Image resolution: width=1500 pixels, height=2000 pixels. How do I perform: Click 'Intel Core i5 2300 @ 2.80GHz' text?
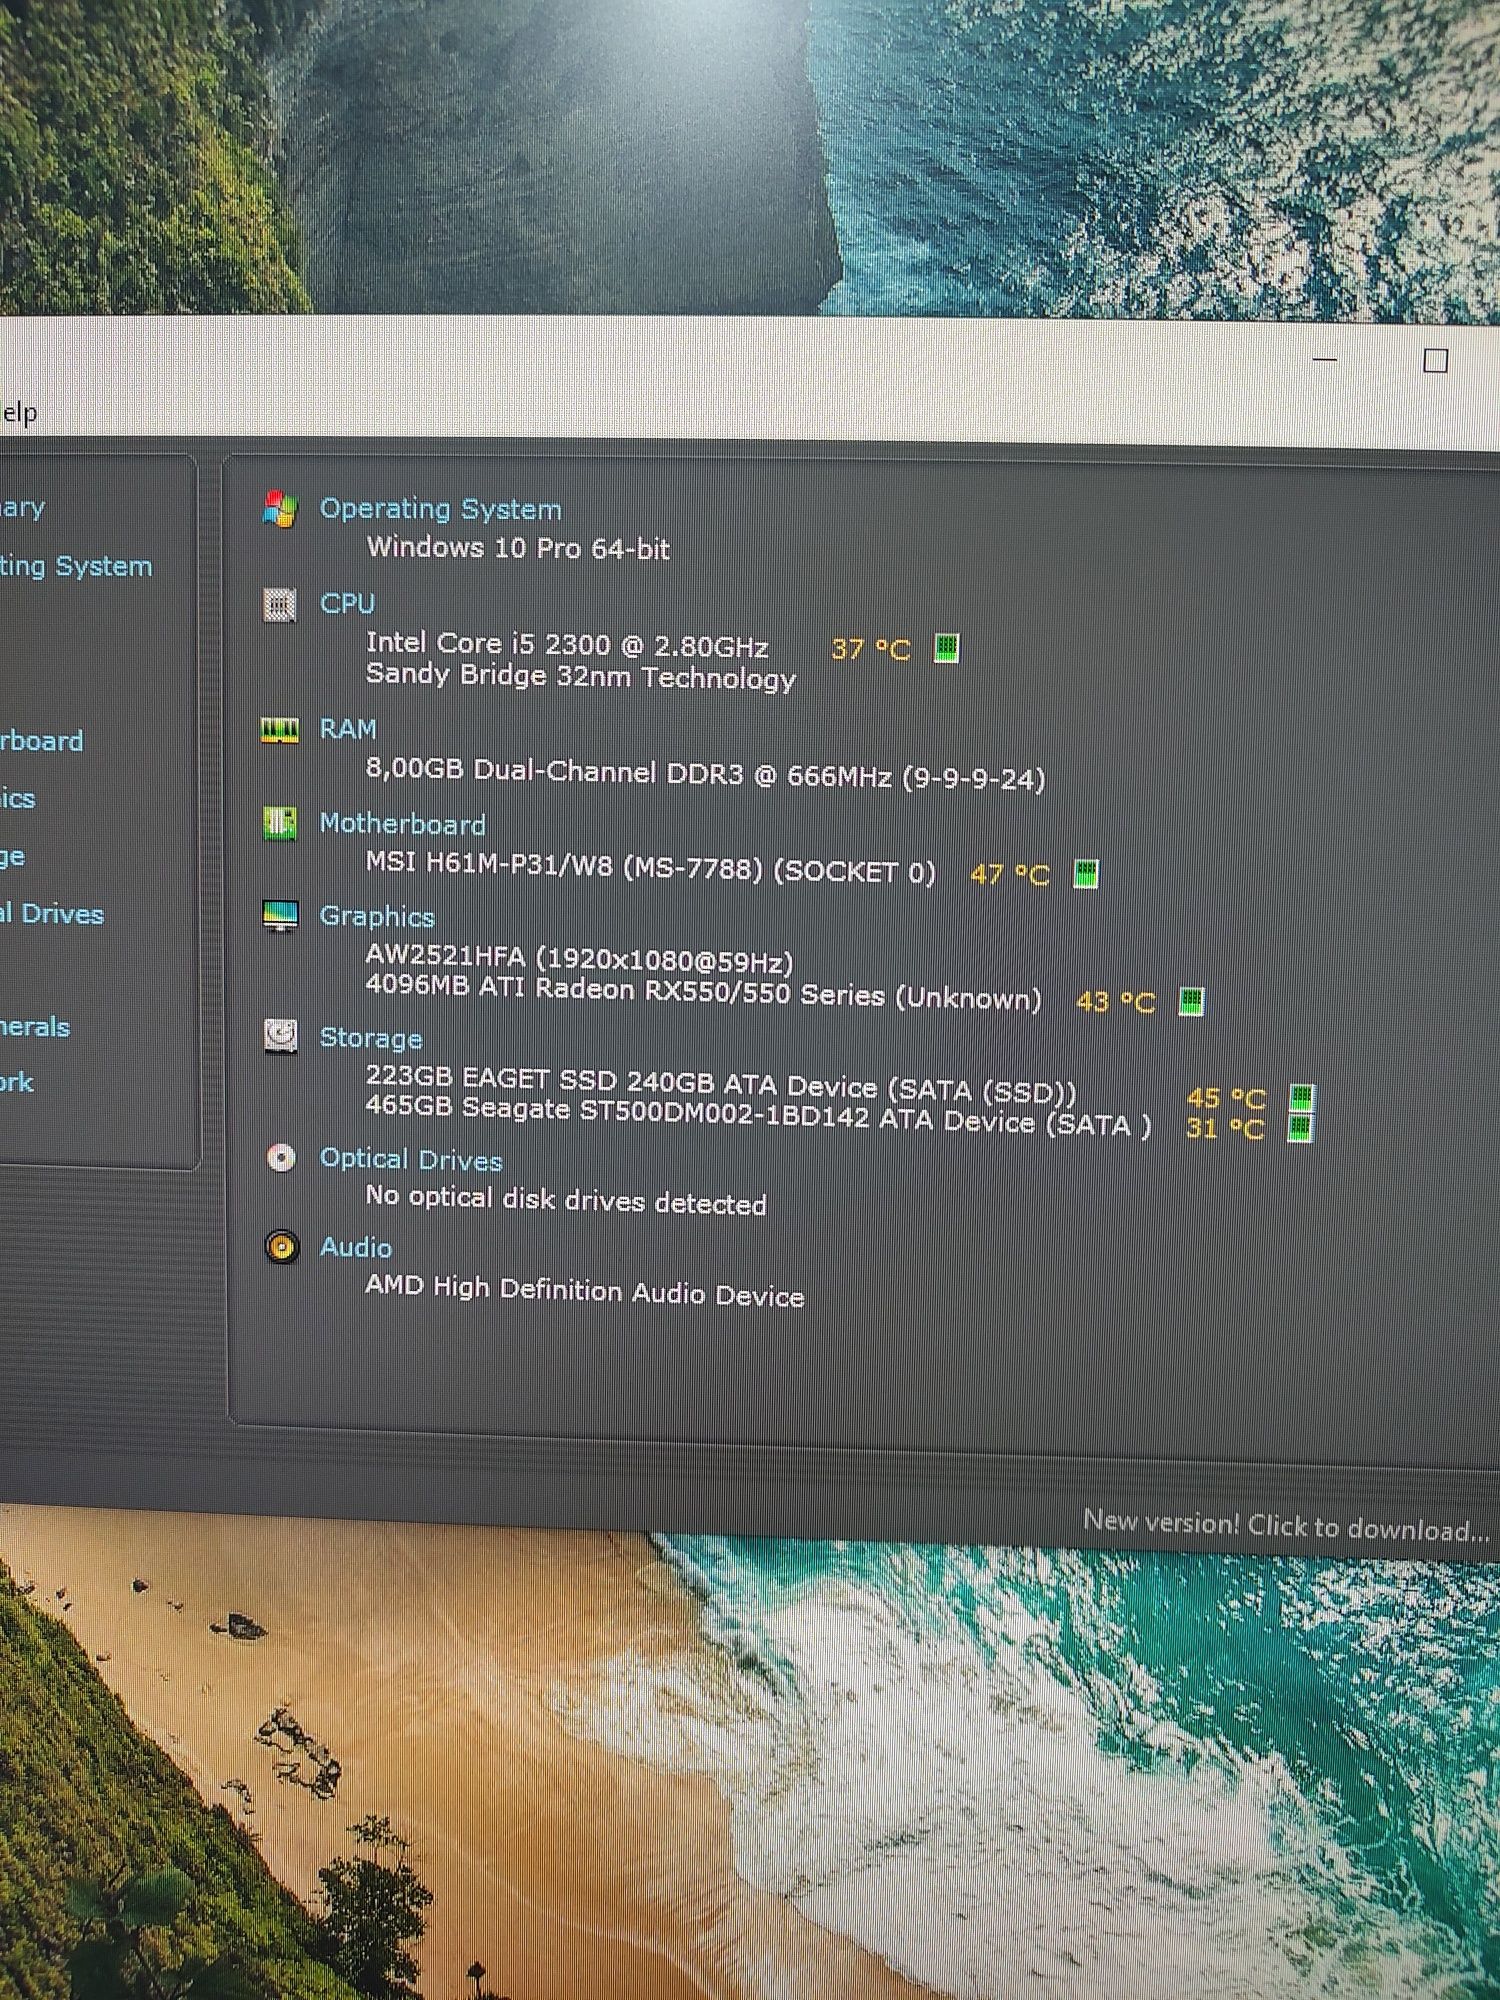click(567, 645)
